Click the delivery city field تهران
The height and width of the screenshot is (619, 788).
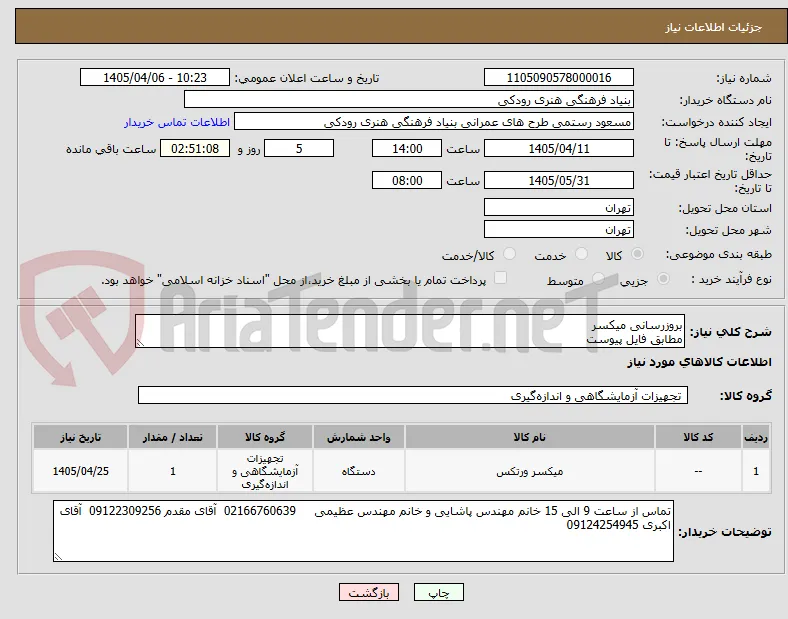click(558, 230)
